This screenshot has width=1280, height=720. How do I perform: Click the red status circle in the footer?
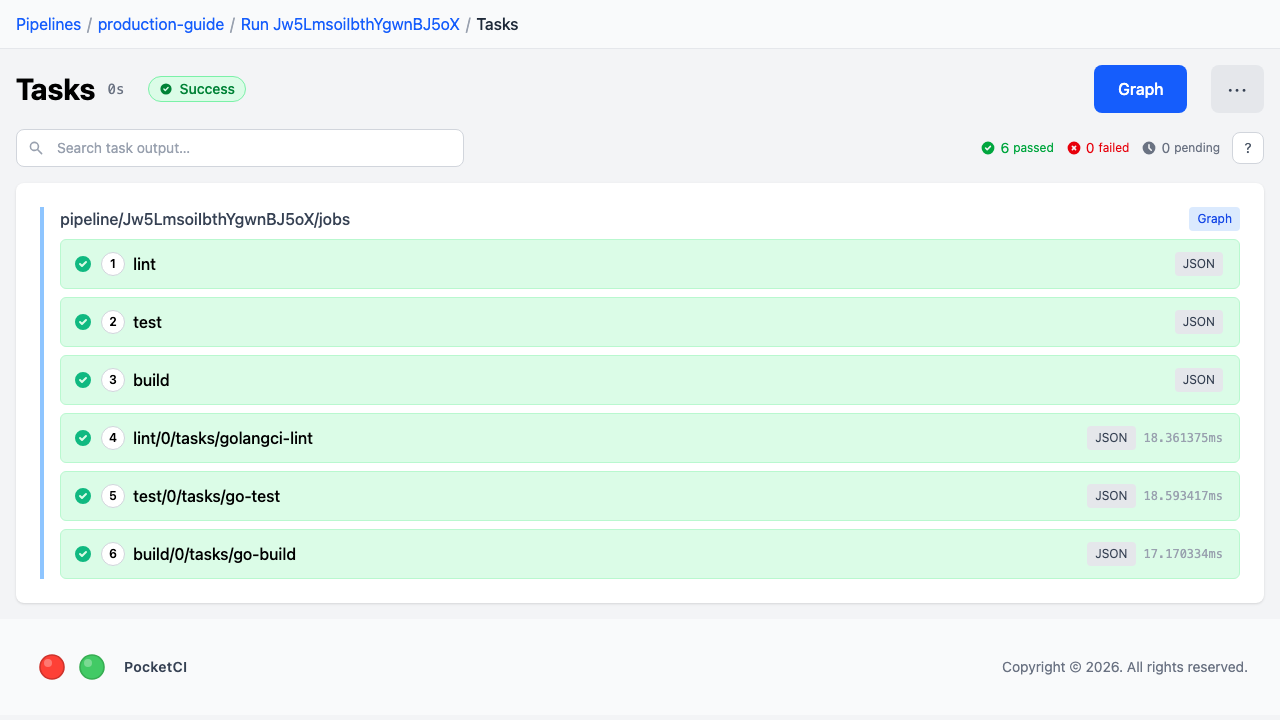[51, 666]
